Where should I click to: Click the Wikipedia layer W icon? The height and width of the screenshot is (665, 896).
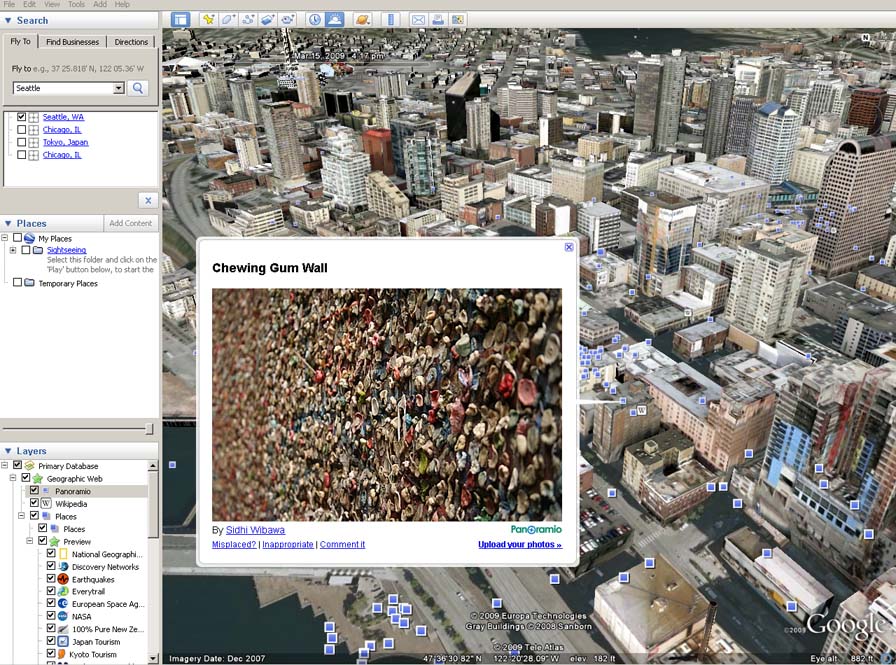pos(46,503)
